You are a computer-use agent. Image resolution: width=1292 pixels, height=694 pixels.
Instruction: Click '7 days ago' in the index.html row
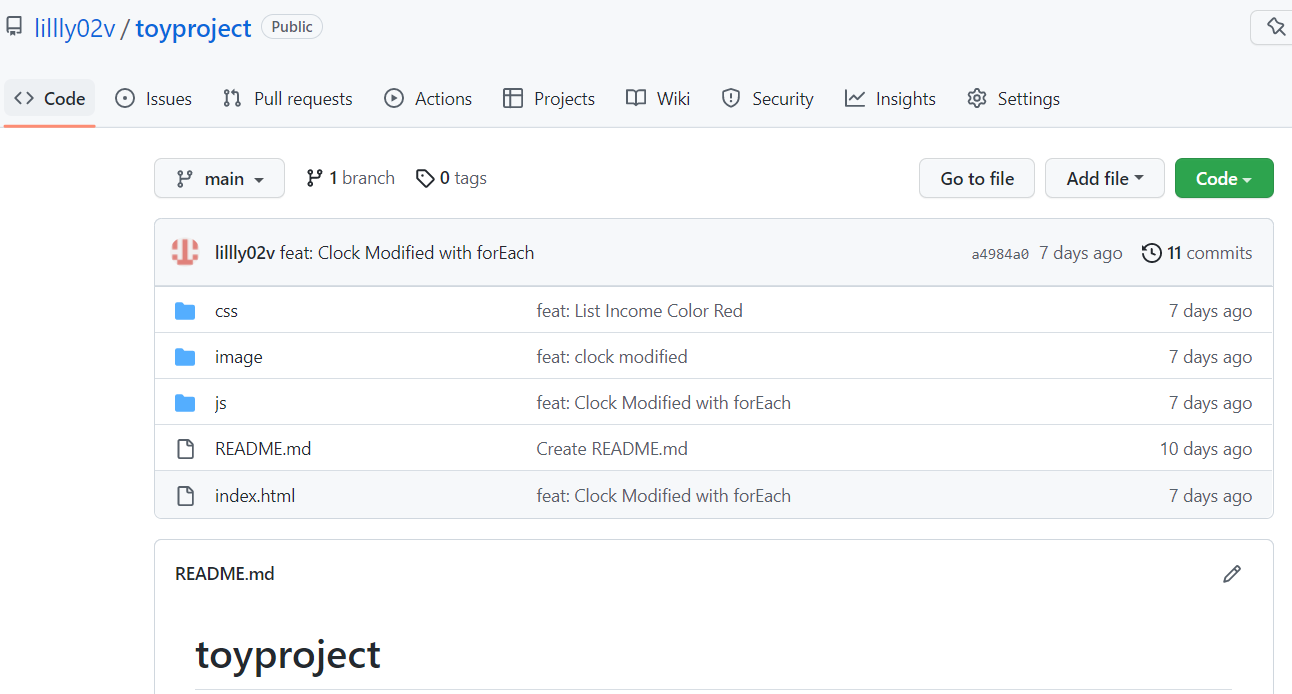tap(1210, 496)
